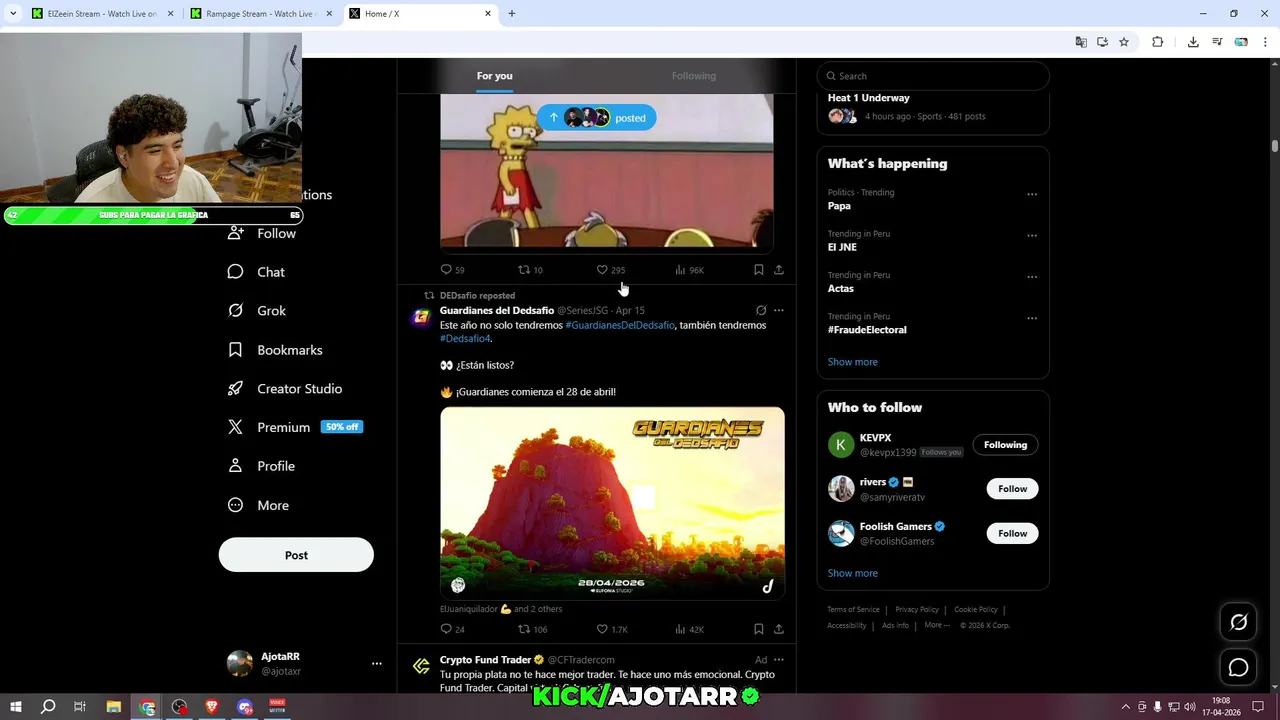
Task: Click the Post button
Action: 296,555
